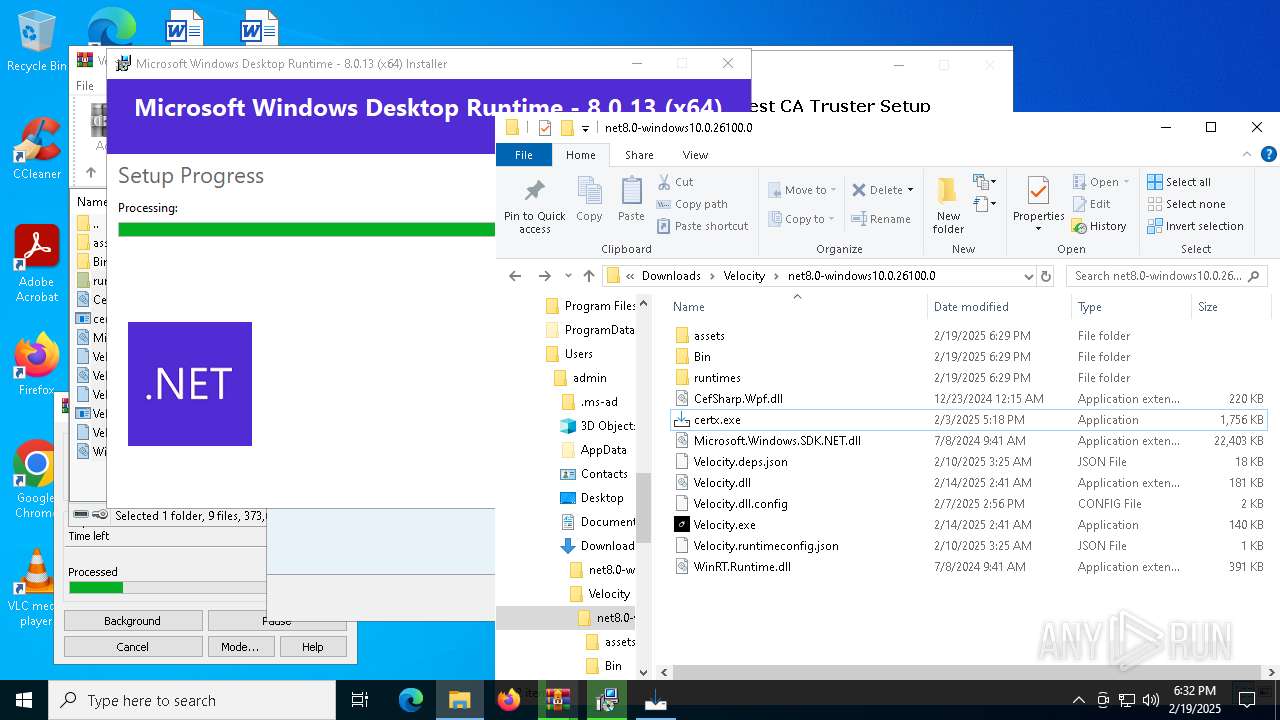
Task: Click Help button in WinRAR dialog
Action: pos(313,647)
